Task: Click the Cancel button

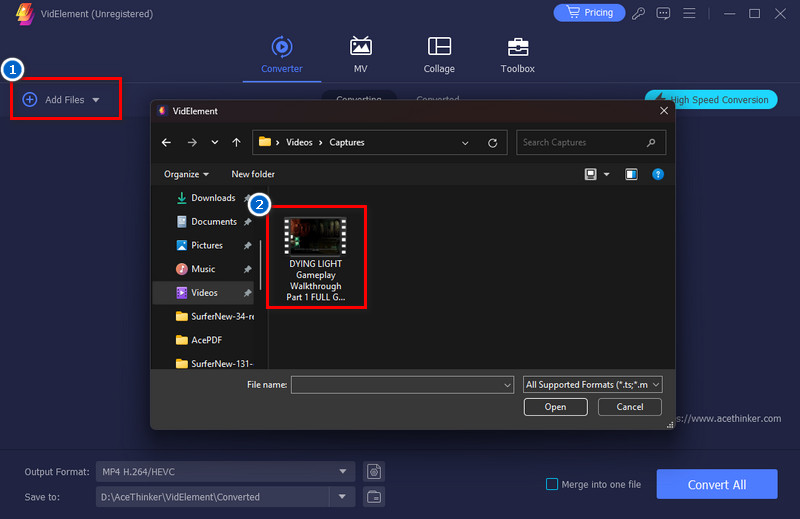Action: click(x=630, y=407)
